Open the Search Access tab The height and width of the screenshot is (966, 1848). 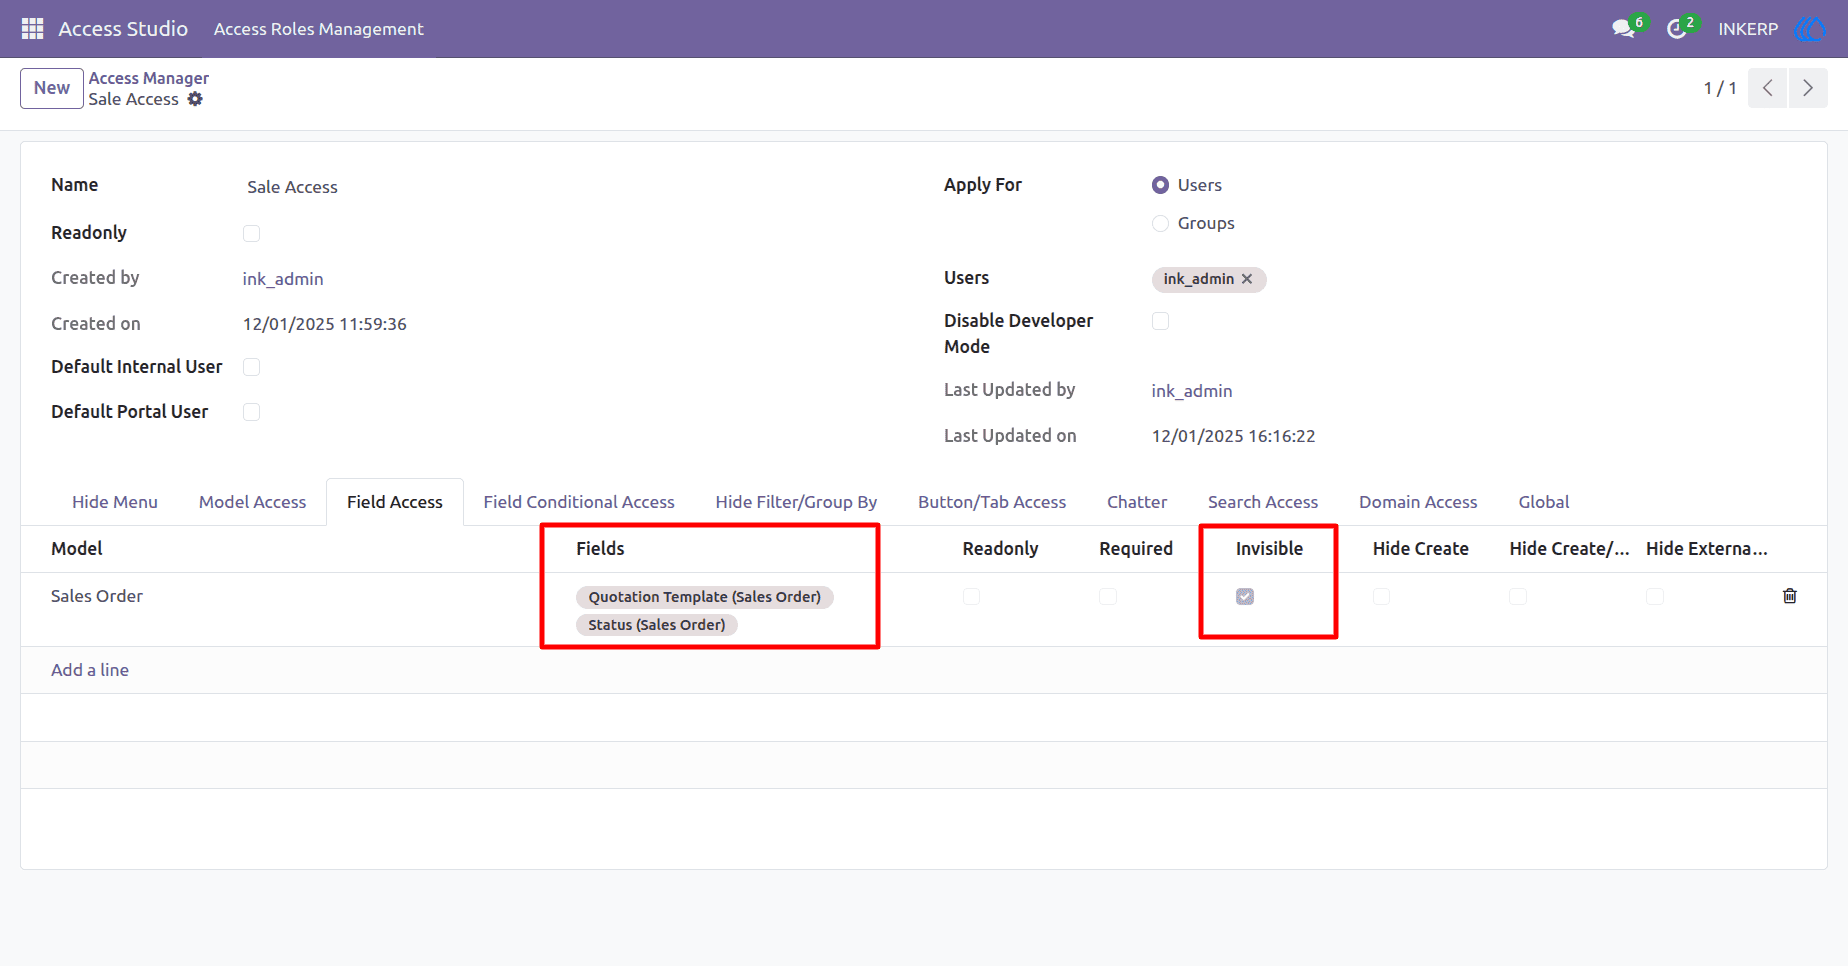pos(1263,502)
